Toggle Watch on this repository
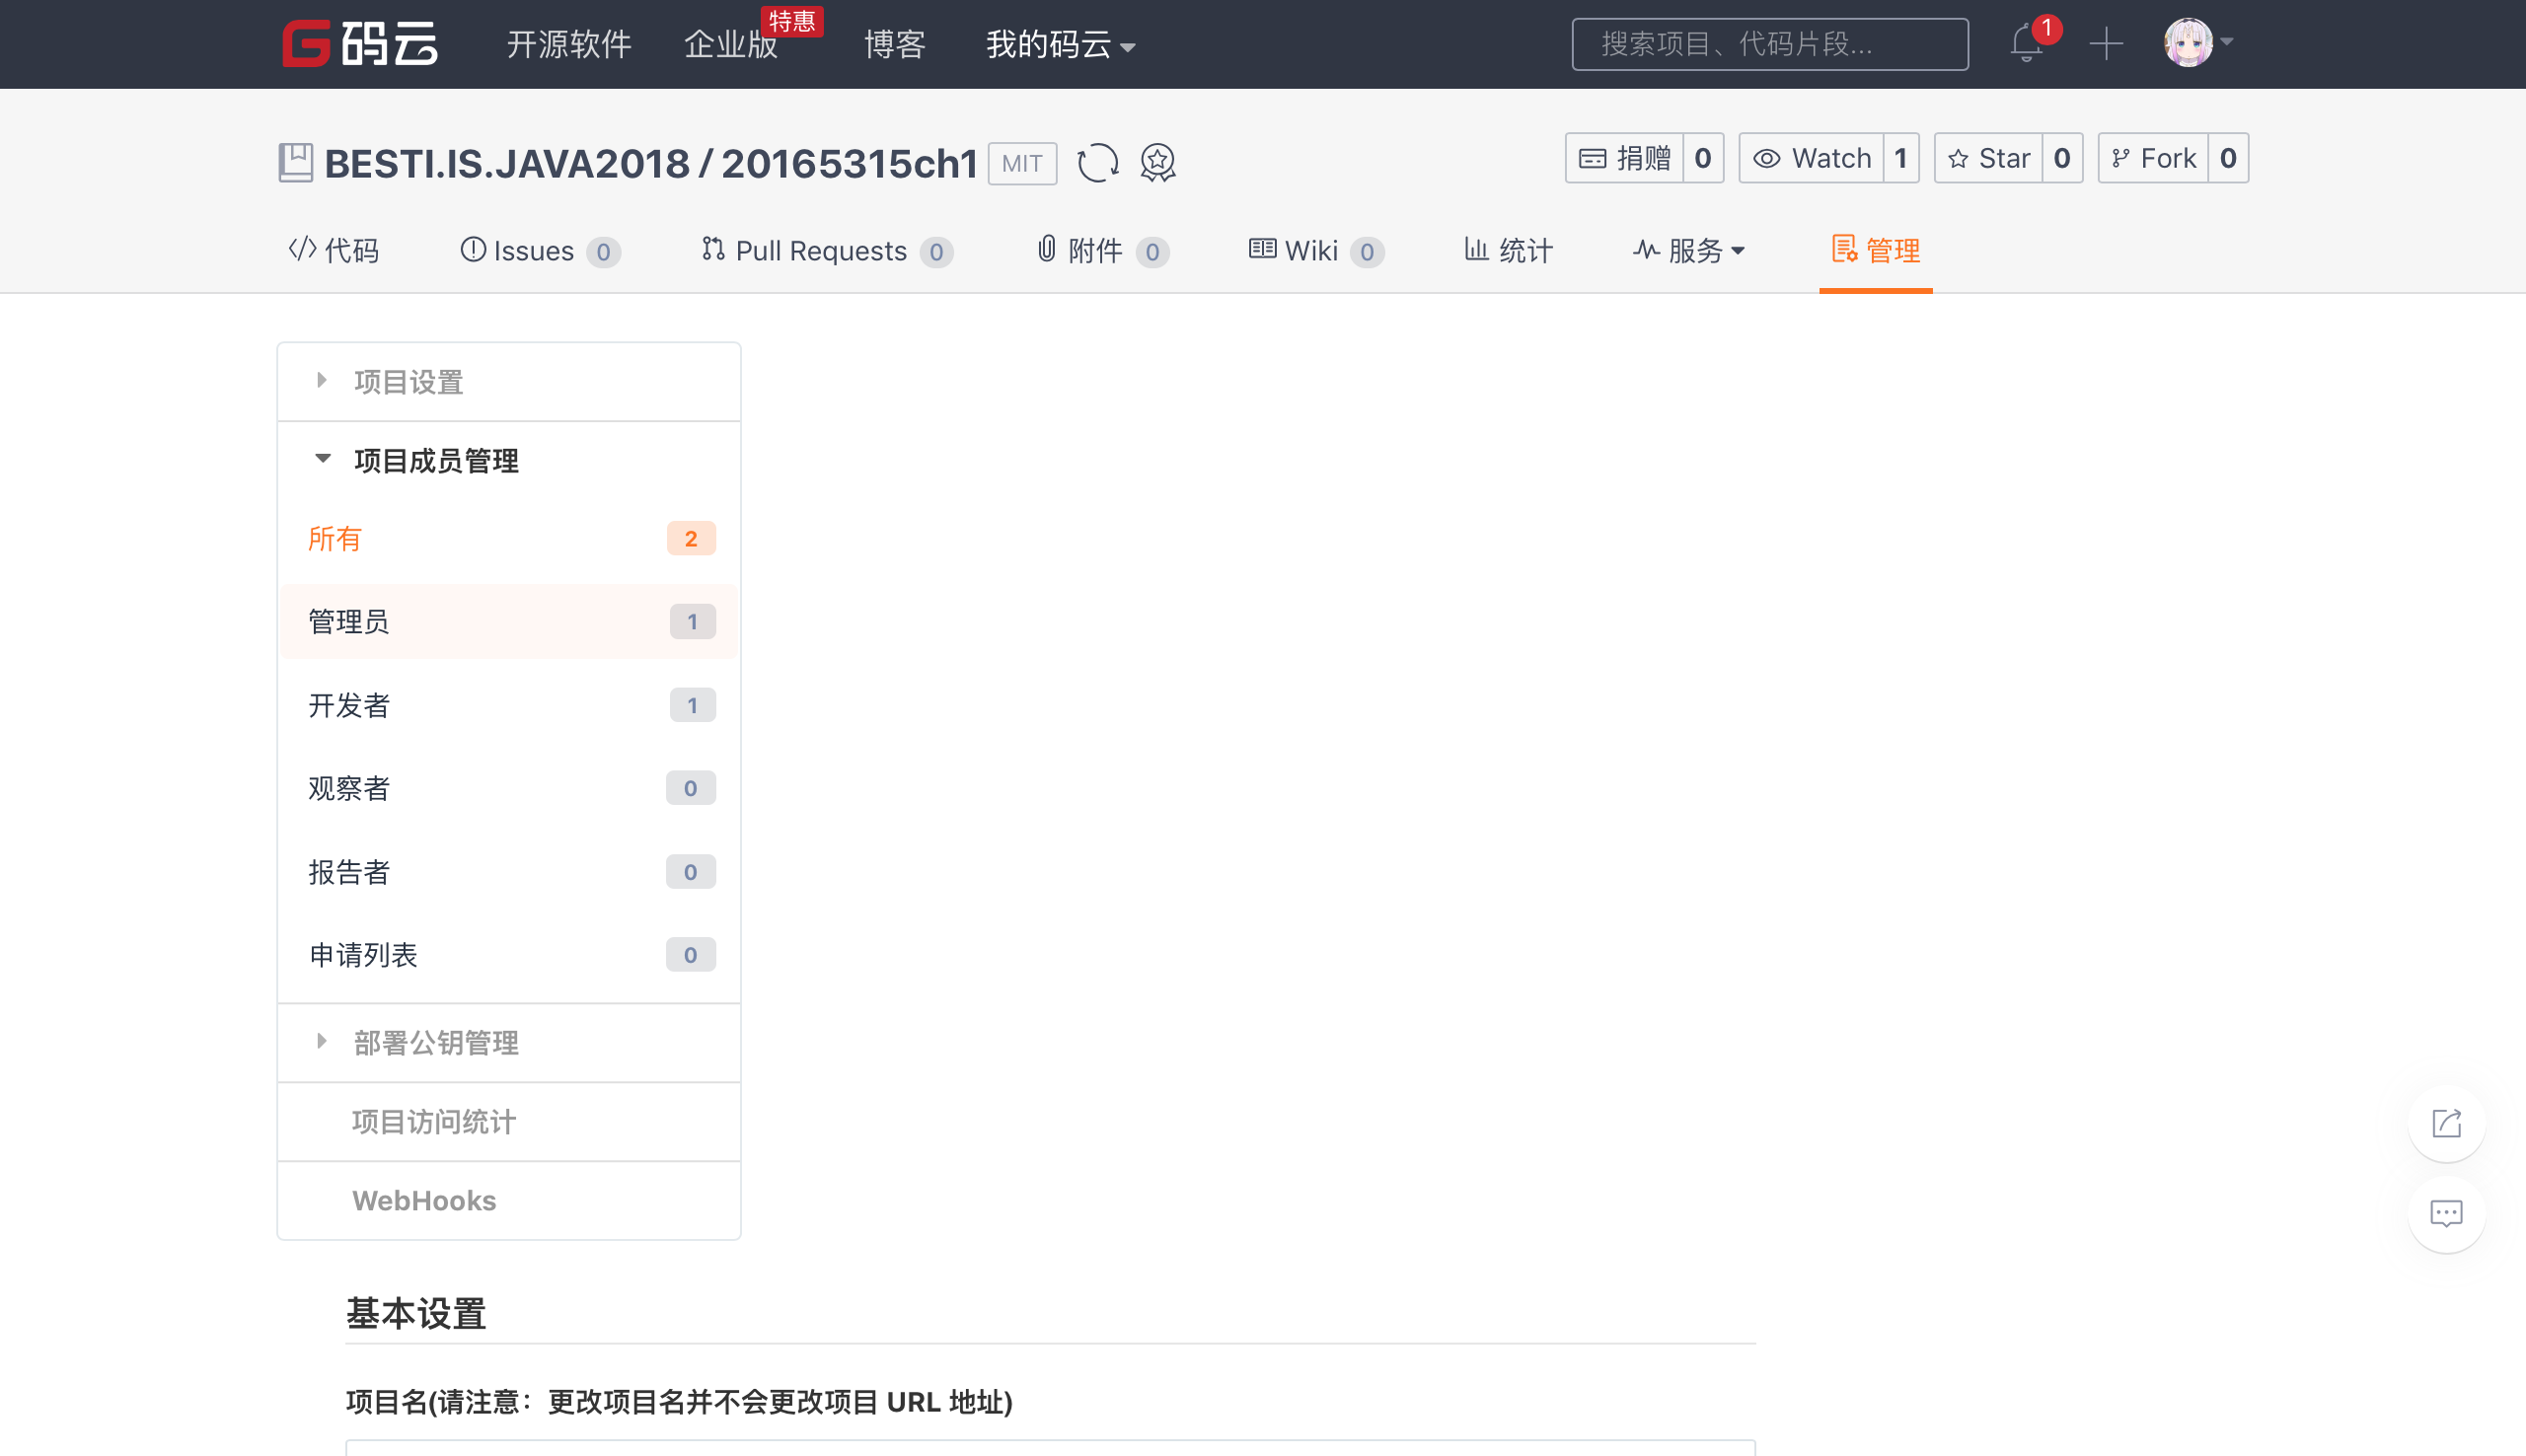The image size is (2526, 1456). point(1812,158)
